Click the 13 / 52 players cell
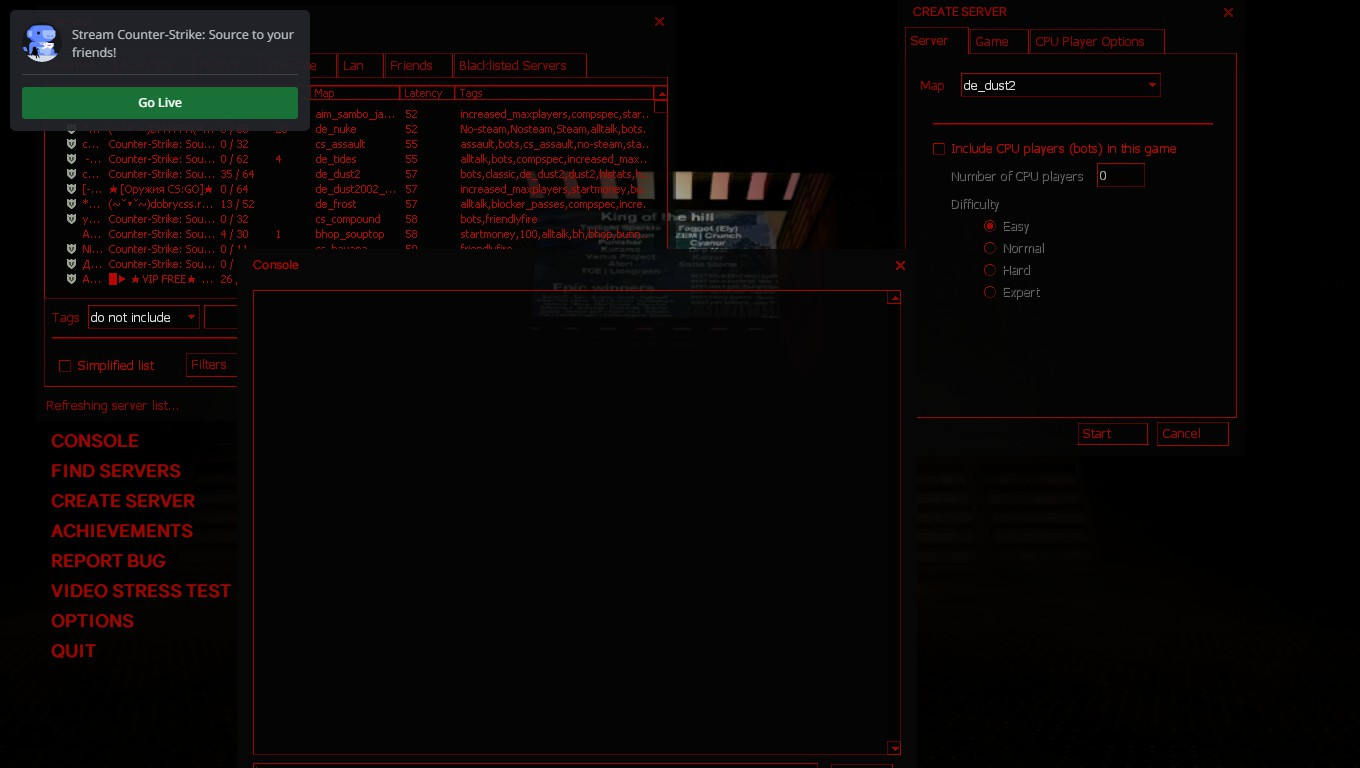Viewport: 1360px width, 768px height. click(237, 204)
